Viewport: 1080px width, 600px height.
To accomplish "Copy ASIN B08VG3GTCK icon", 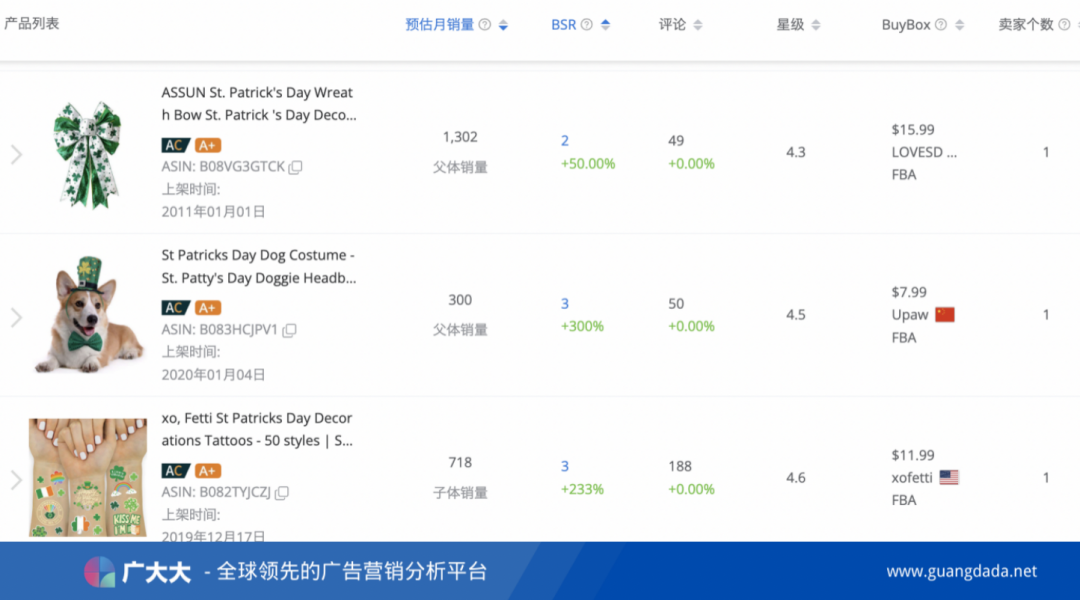I will click(295, 167).
